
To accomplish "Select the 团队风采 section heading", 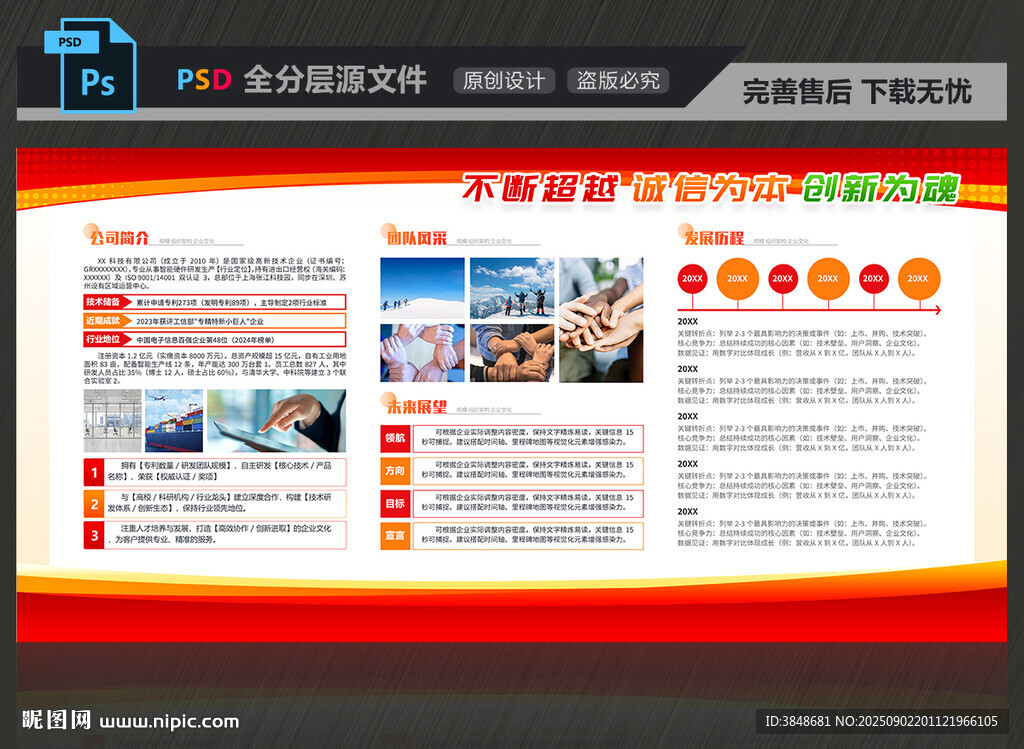I will 417,238.
